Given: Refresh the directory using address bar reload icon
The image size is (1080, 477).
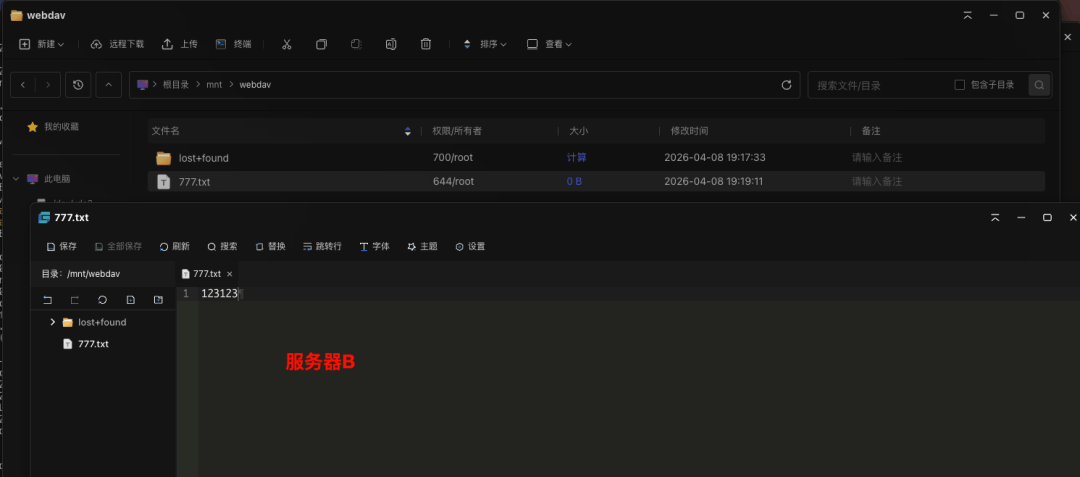Looking at the screenshot, I should 786,85.
